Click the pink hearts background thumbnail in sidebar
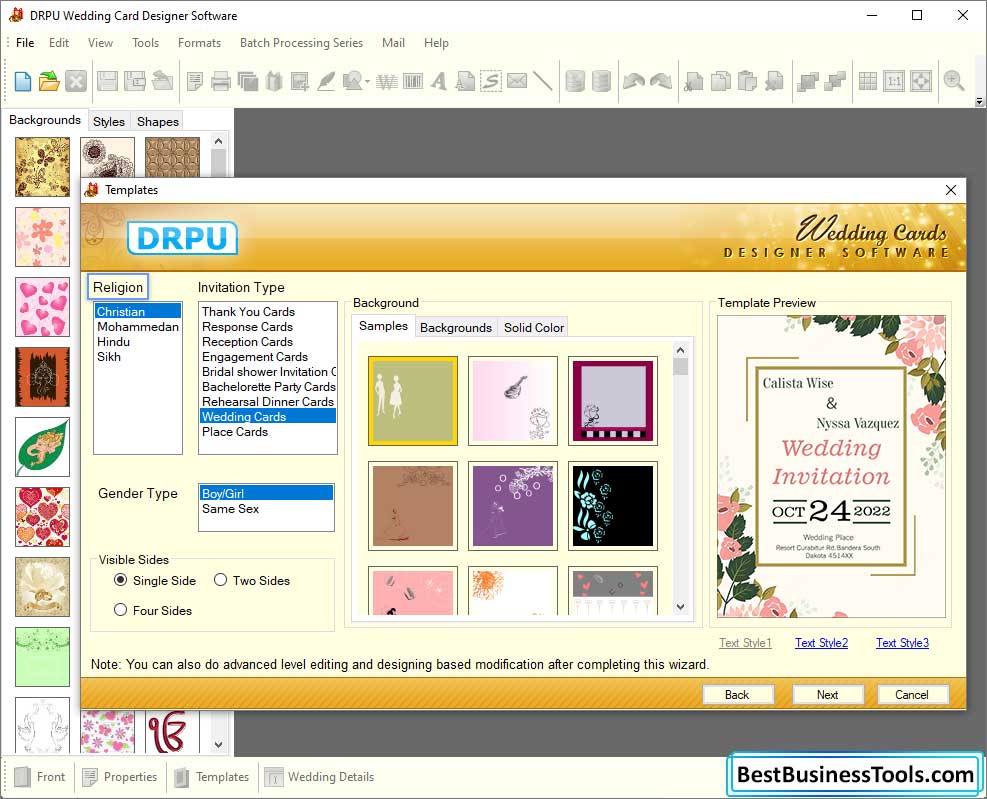The width and height of the screenshot is (987, 799). tap(42, 307)
